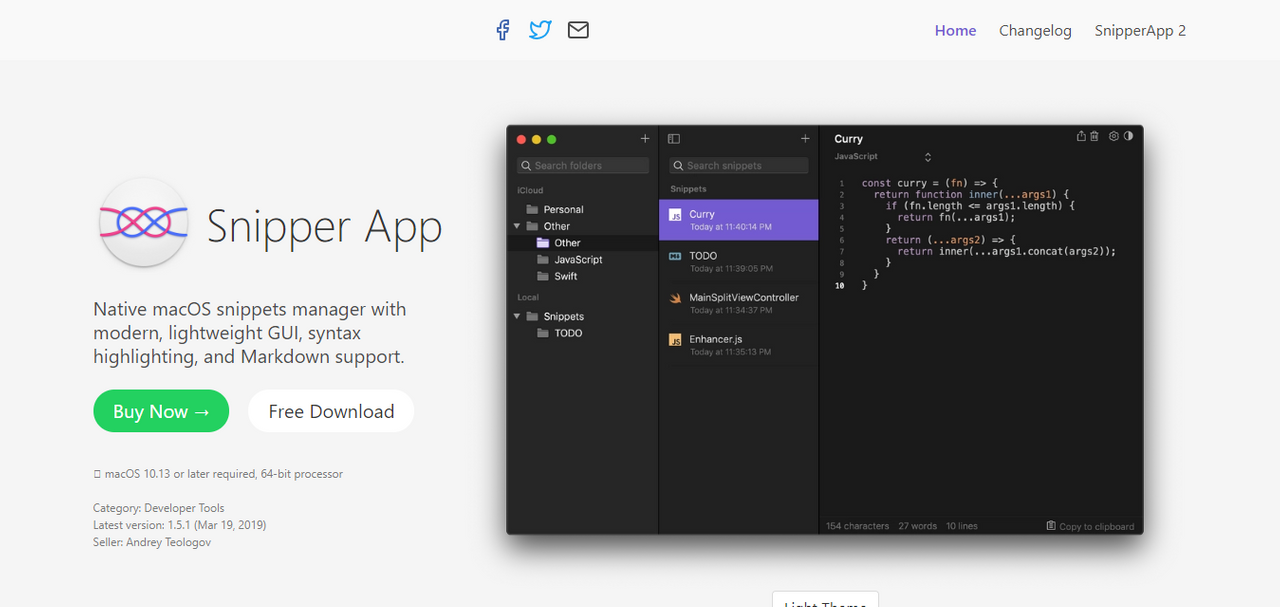Select the TODO snippet in the list
Screen dimensions: 1280x607
[x=739, y=261]
